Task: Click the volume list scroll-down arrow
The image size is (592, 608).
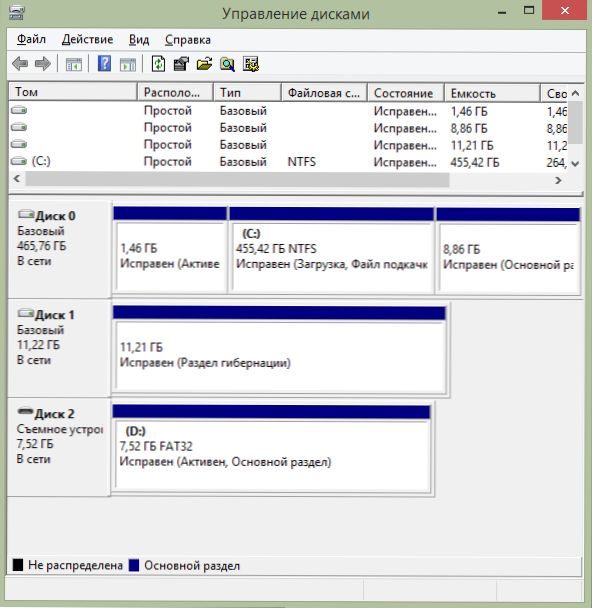Action: click(576, 164)
